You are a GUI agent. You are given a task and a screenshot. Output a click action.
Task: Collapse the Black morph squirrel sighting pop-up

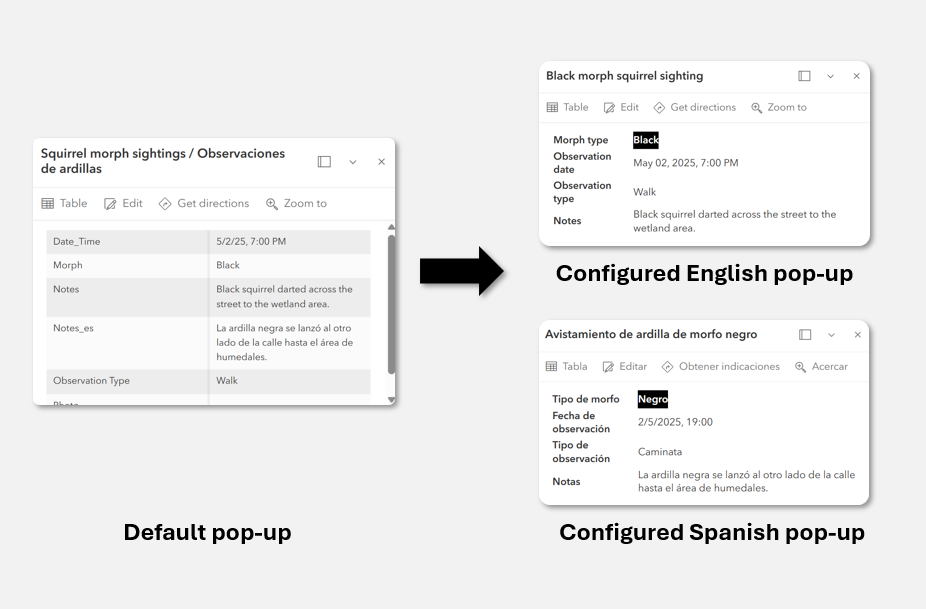tap(830, 76)
